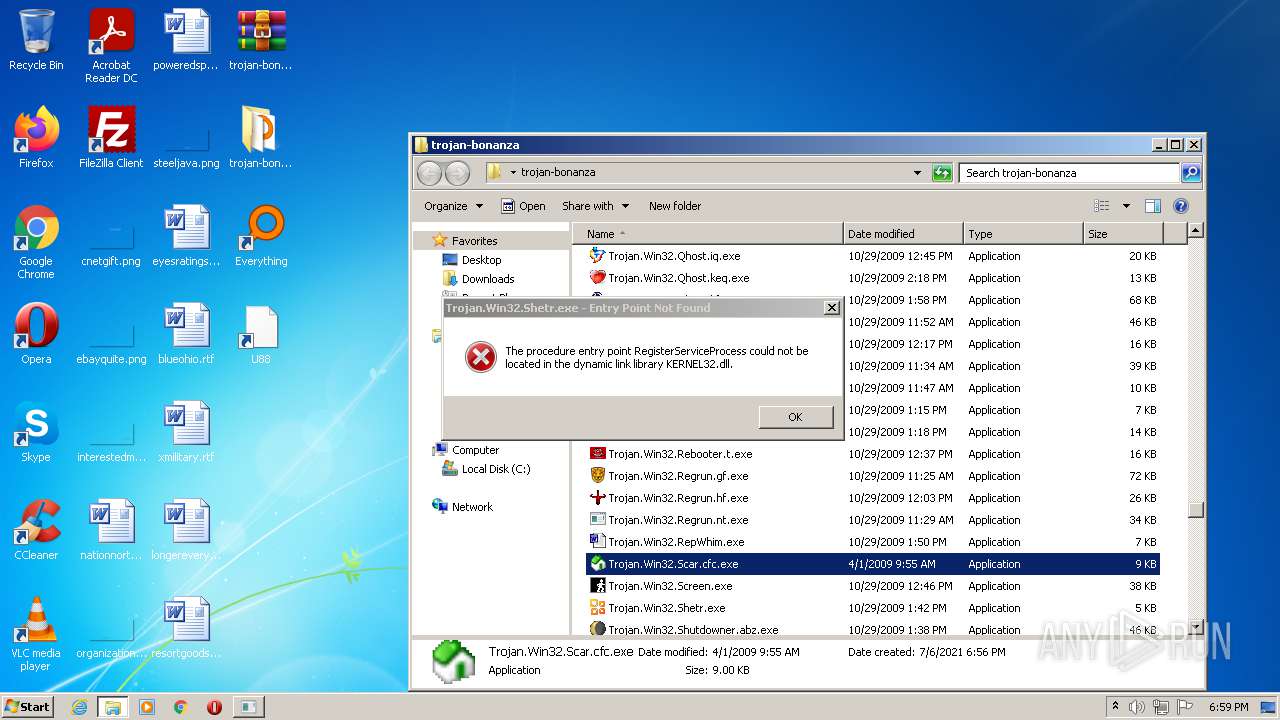Screen dimensions: 1280x720
Task: Launch Acrobat Reader DC from desktop
Action: [111, 46]
